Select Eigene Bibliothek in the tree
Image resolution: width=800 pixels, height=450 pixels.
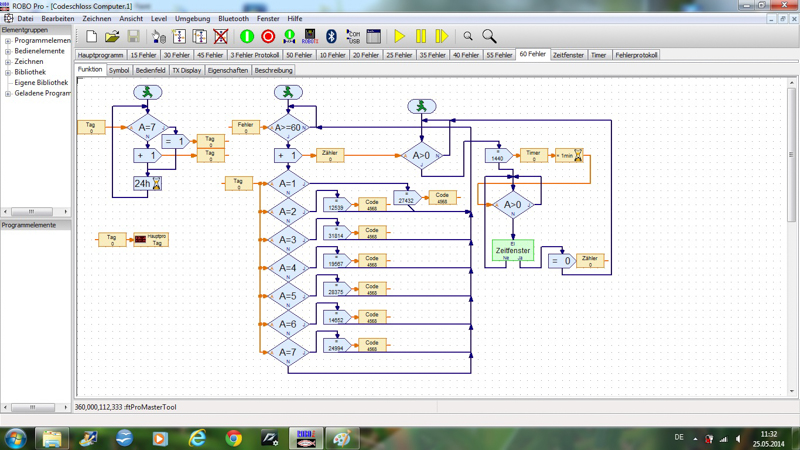[x=40, y=82]
